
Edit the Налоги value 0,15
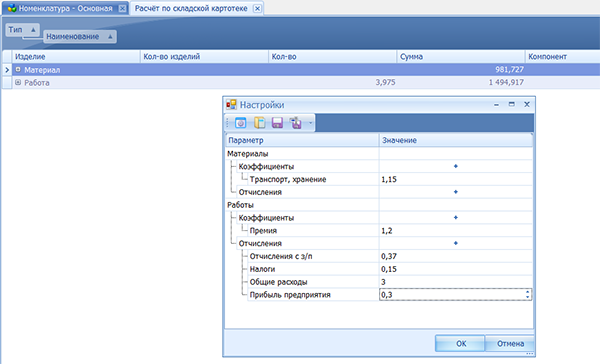[x=456, y=269]
